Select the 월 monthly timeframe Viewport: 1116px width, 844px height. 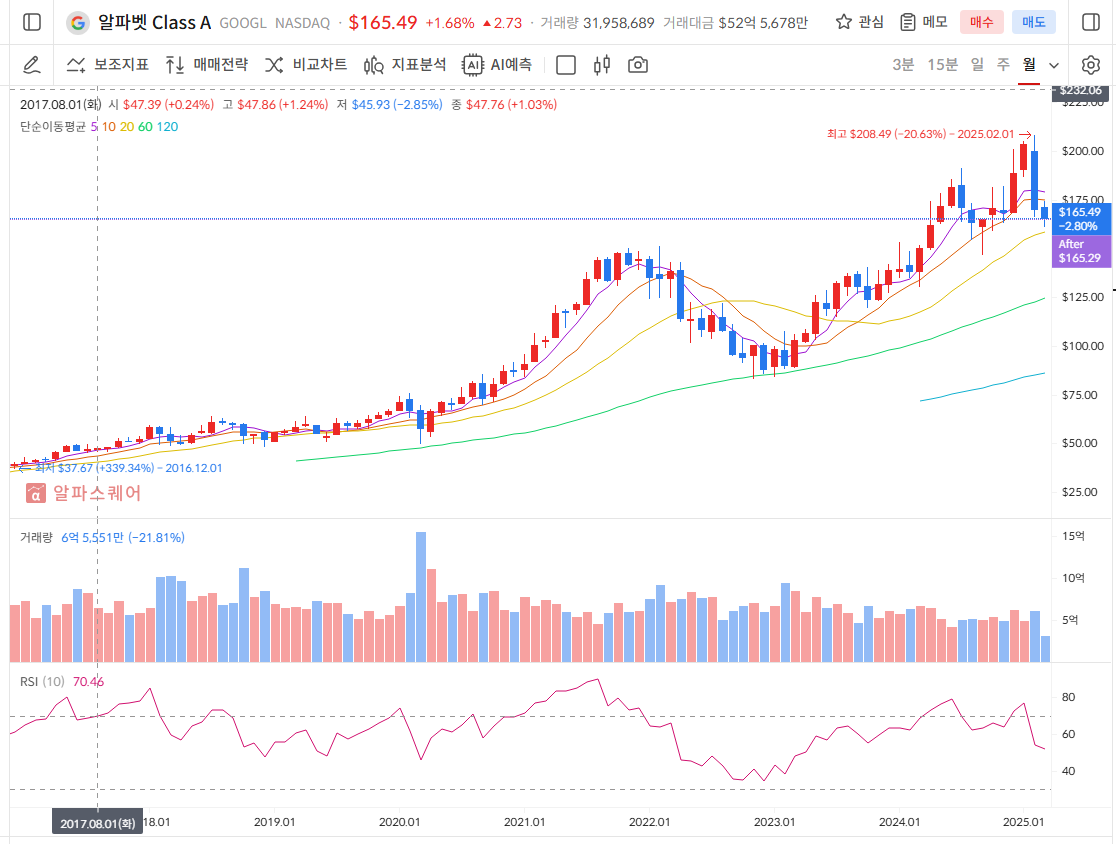[x=1029, y=65]
